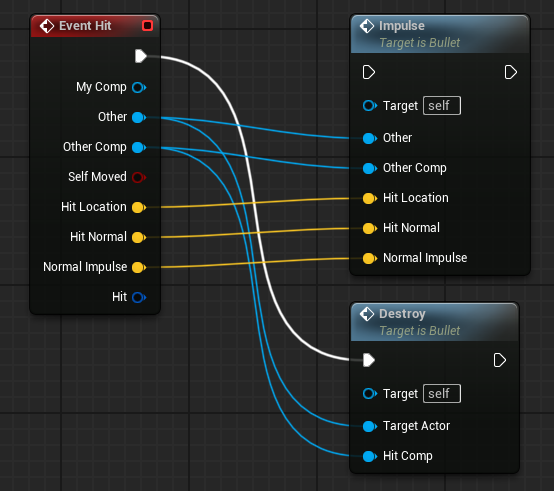
Task: Click the Other Comp output pin on Event Hit
Action: coord(139,147)
